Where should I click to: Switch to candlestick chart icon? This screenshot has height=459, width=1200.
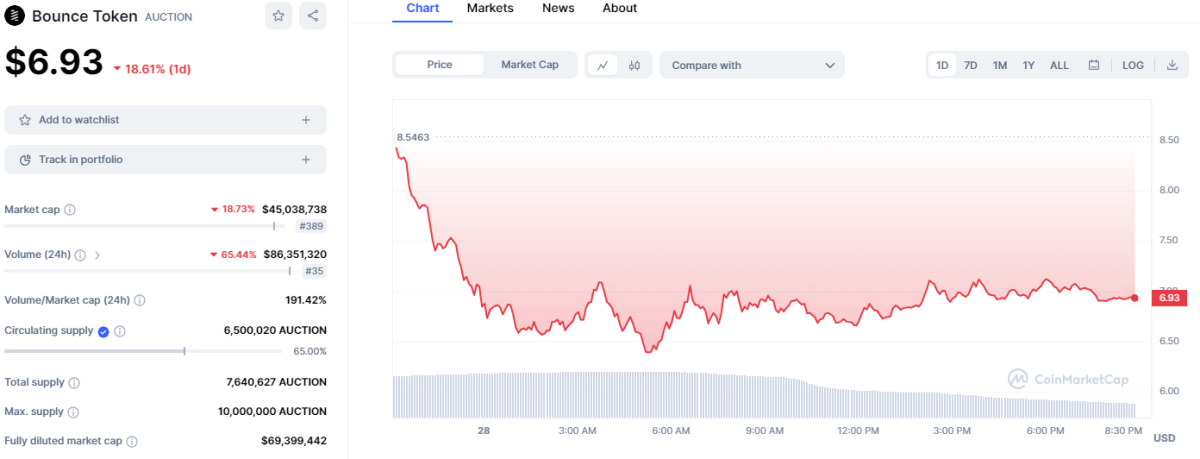coord(635,65)
